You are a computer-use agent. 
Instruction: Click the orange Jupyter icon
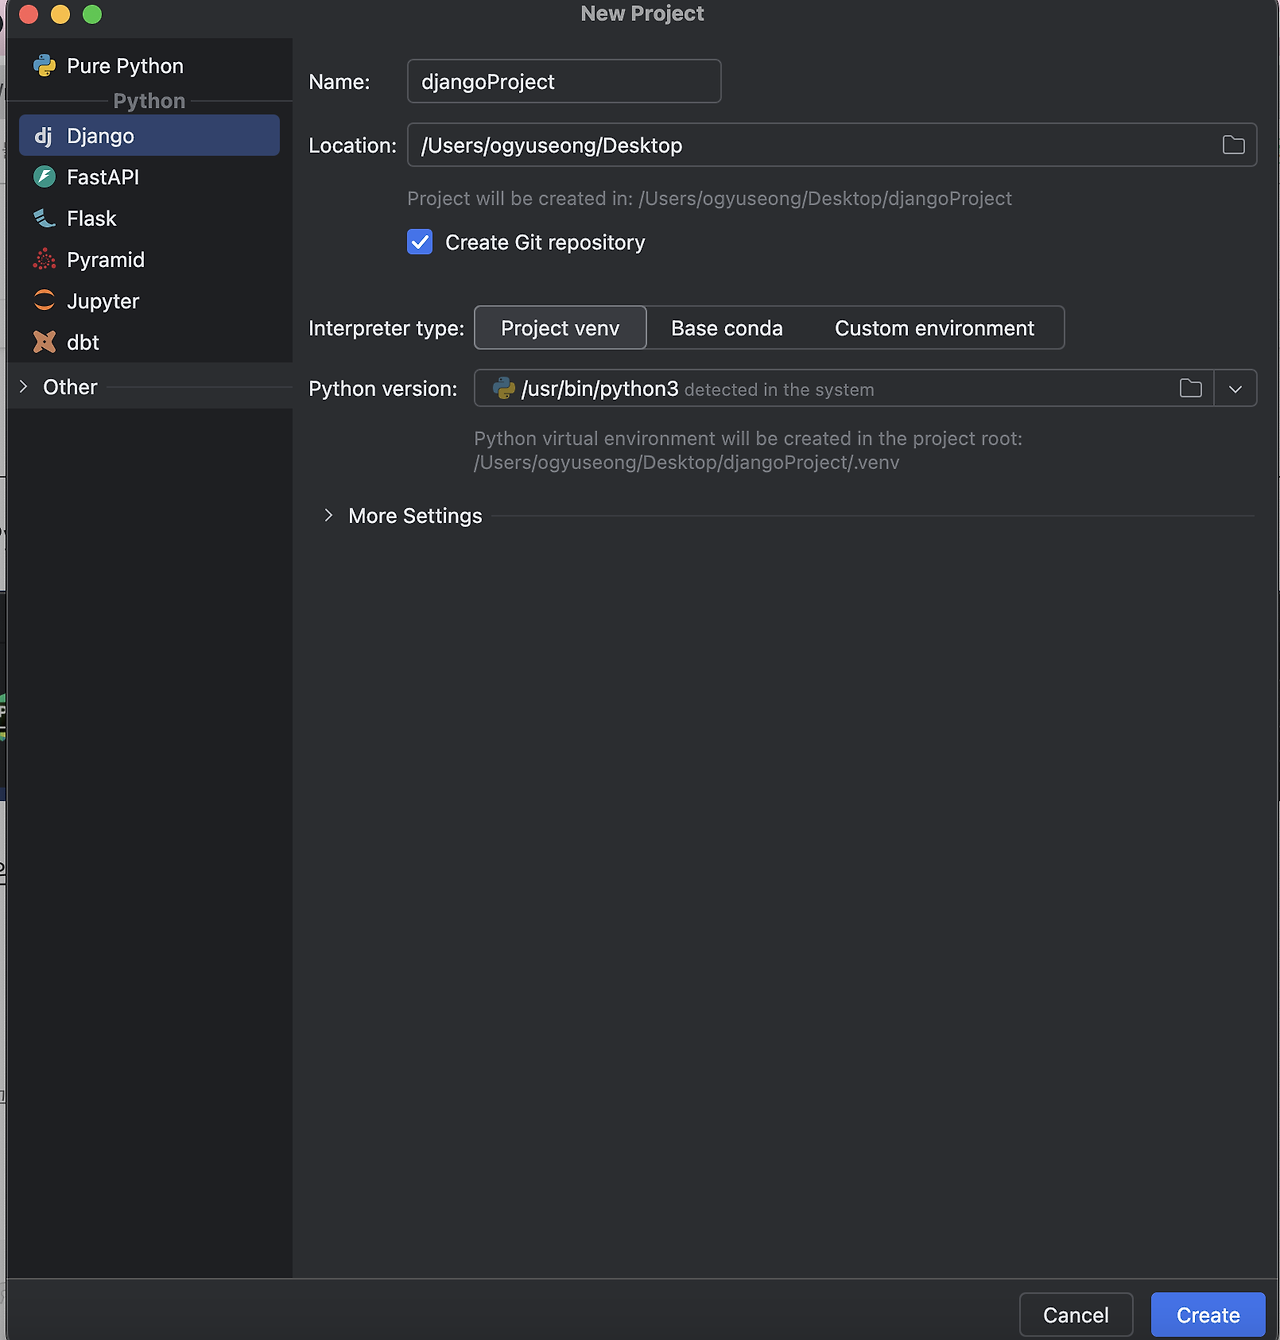[44, 301]
